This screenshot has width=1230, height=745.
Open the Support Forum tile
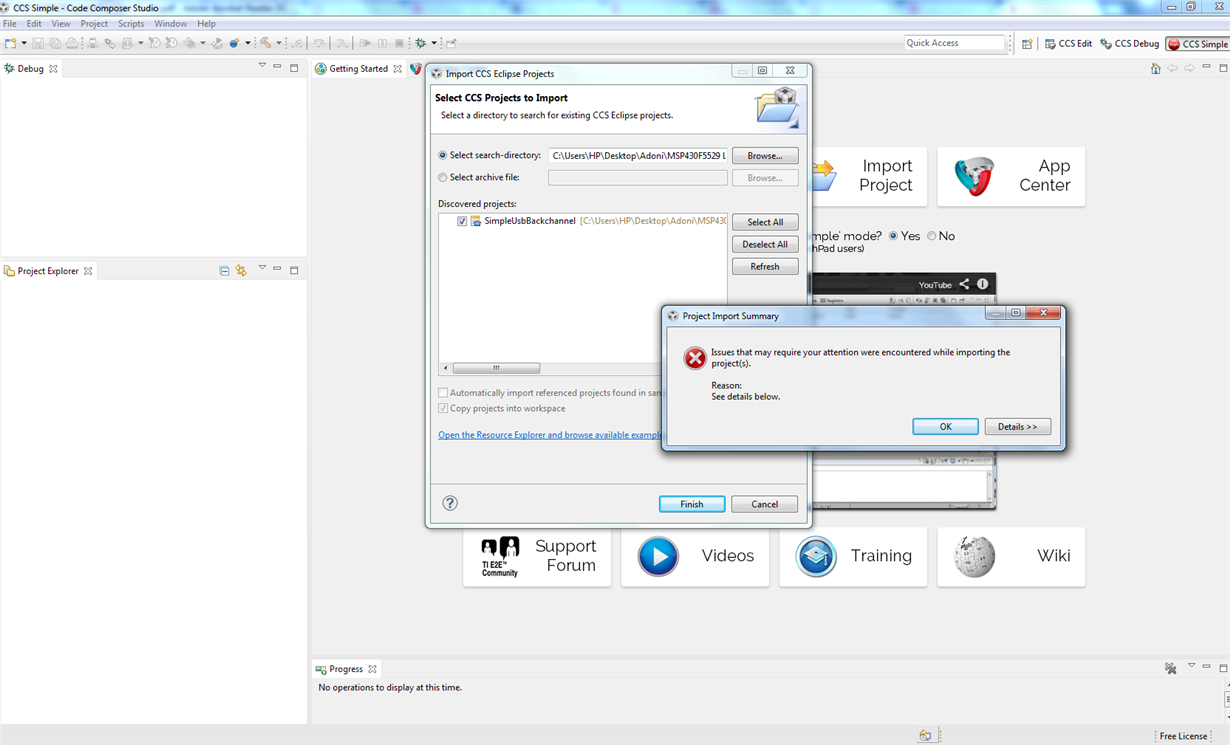(x=537, y=556)
